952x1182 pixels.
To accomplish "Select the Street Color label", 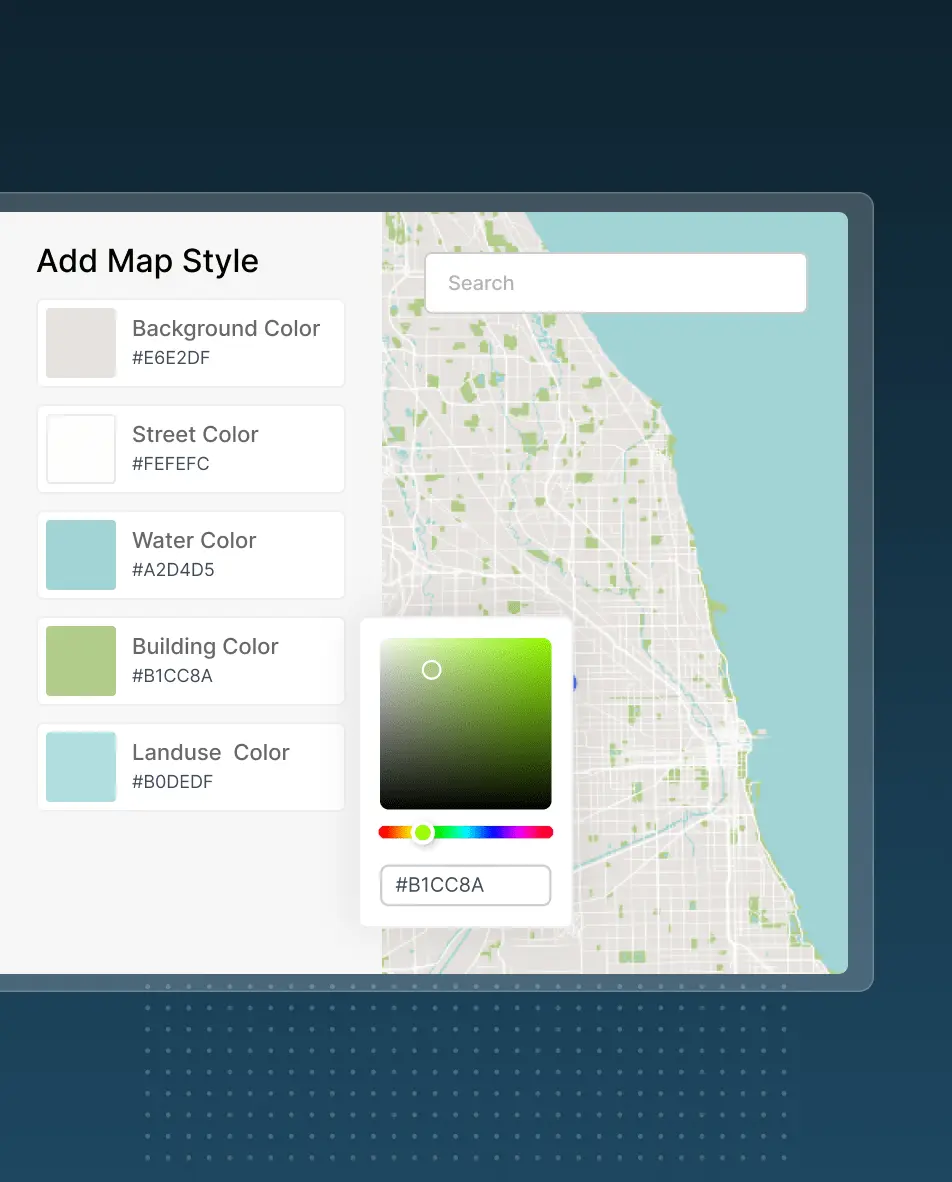I will coord(195,434).
